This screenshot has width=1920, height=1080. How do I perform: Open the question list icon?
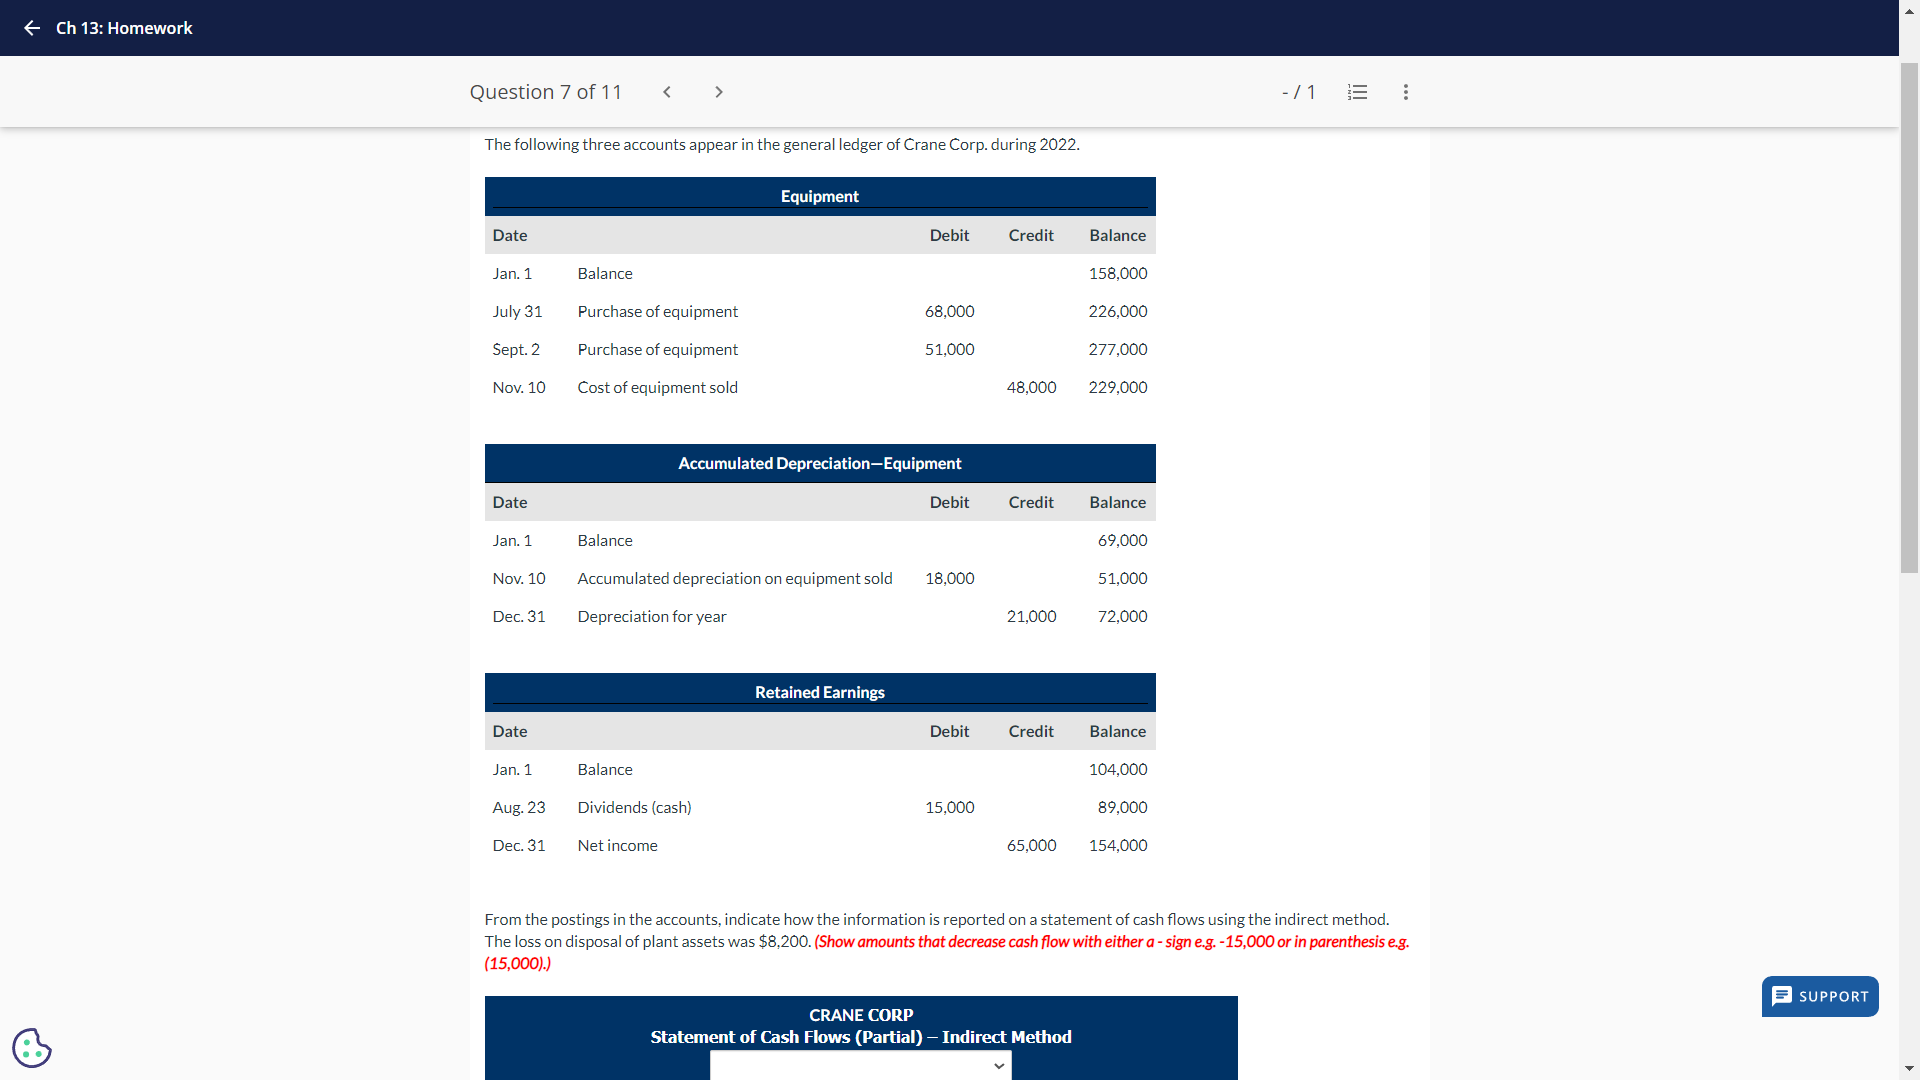pyautogui.click(x=1357, y=92)
